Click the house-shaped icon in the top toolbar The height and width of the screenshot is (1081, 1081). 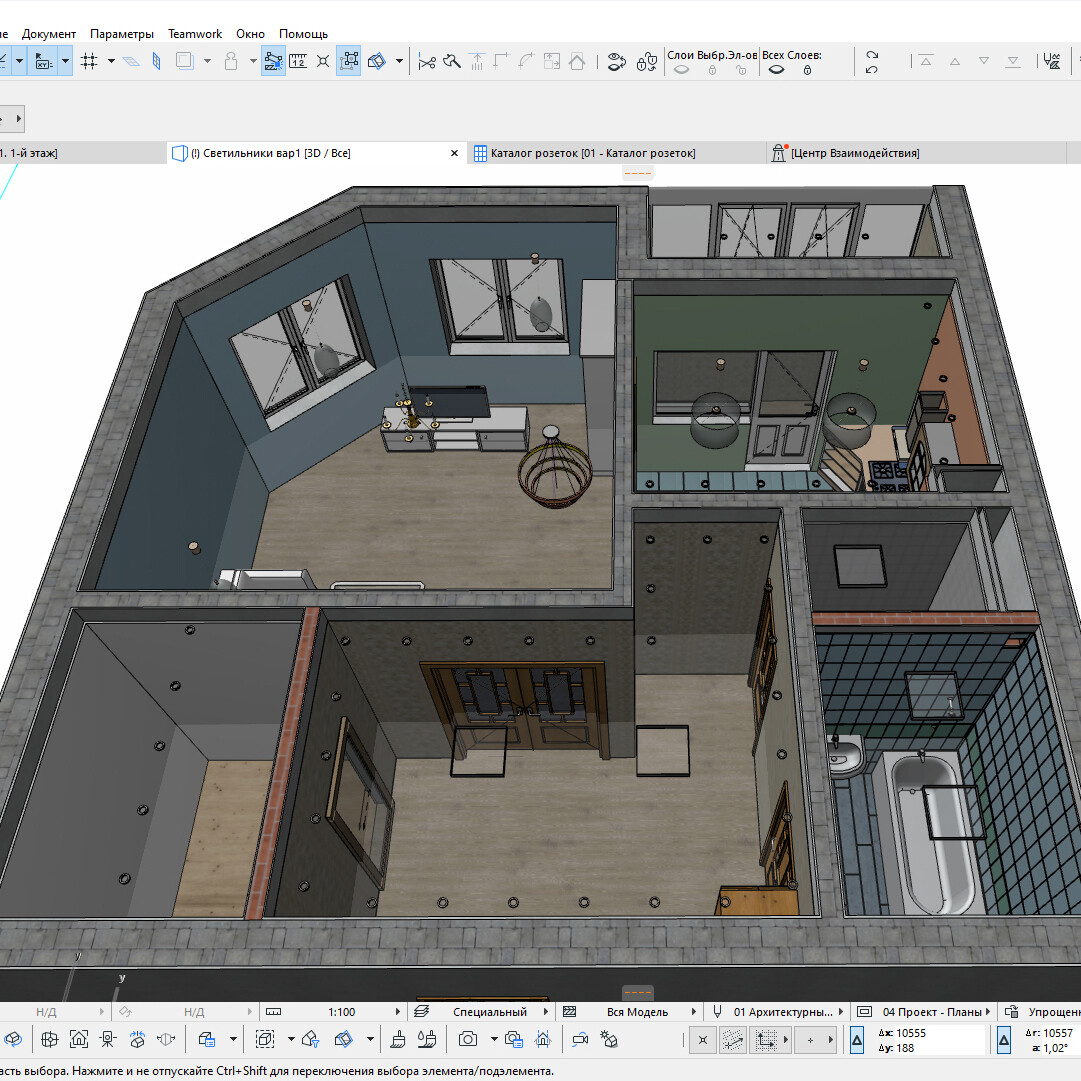(x=577, y=61)
